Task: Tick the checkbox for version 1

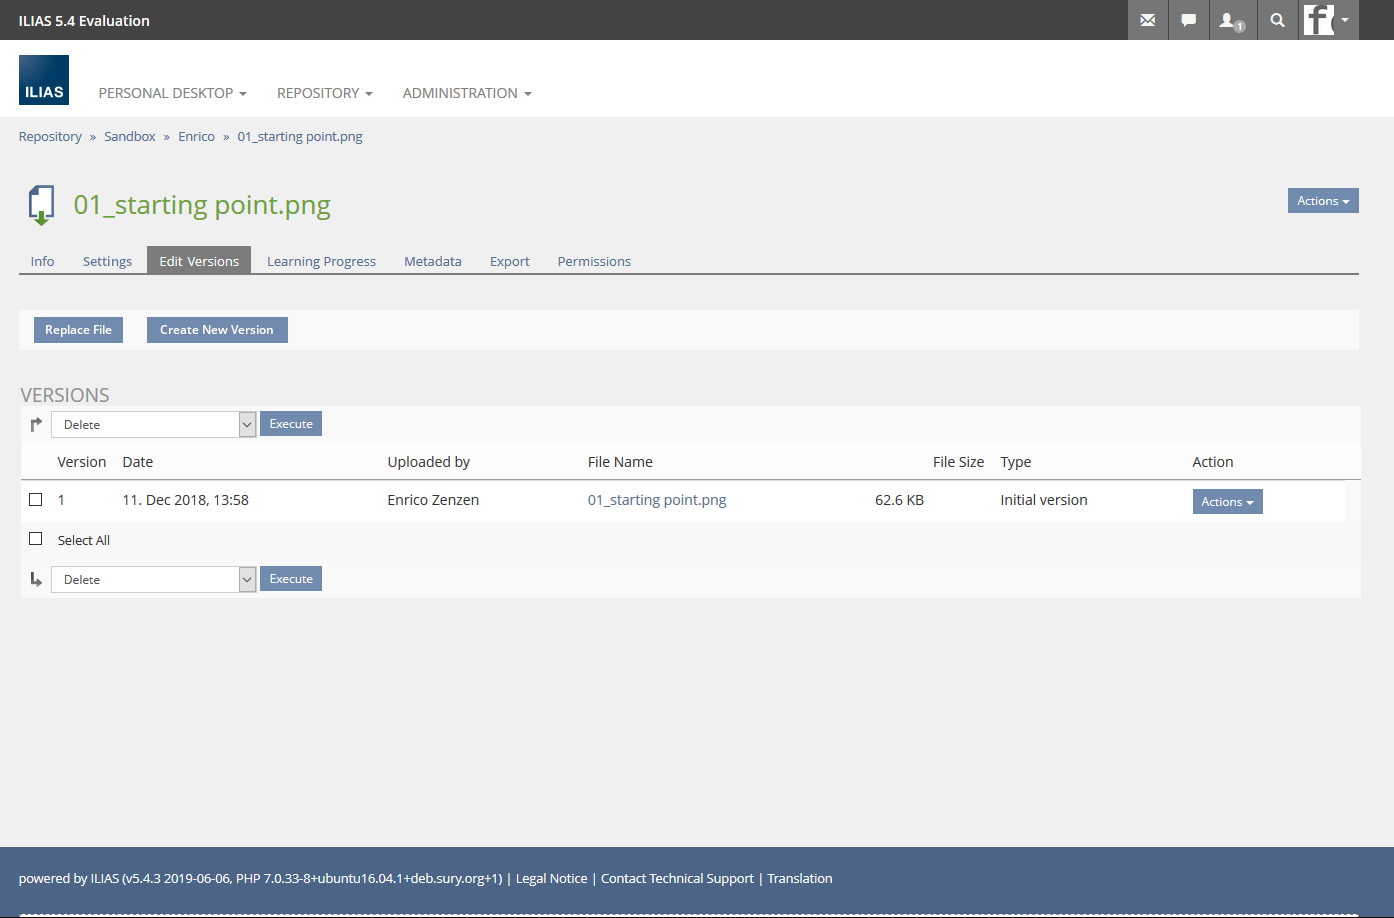Action: click(x=36, y=499)
